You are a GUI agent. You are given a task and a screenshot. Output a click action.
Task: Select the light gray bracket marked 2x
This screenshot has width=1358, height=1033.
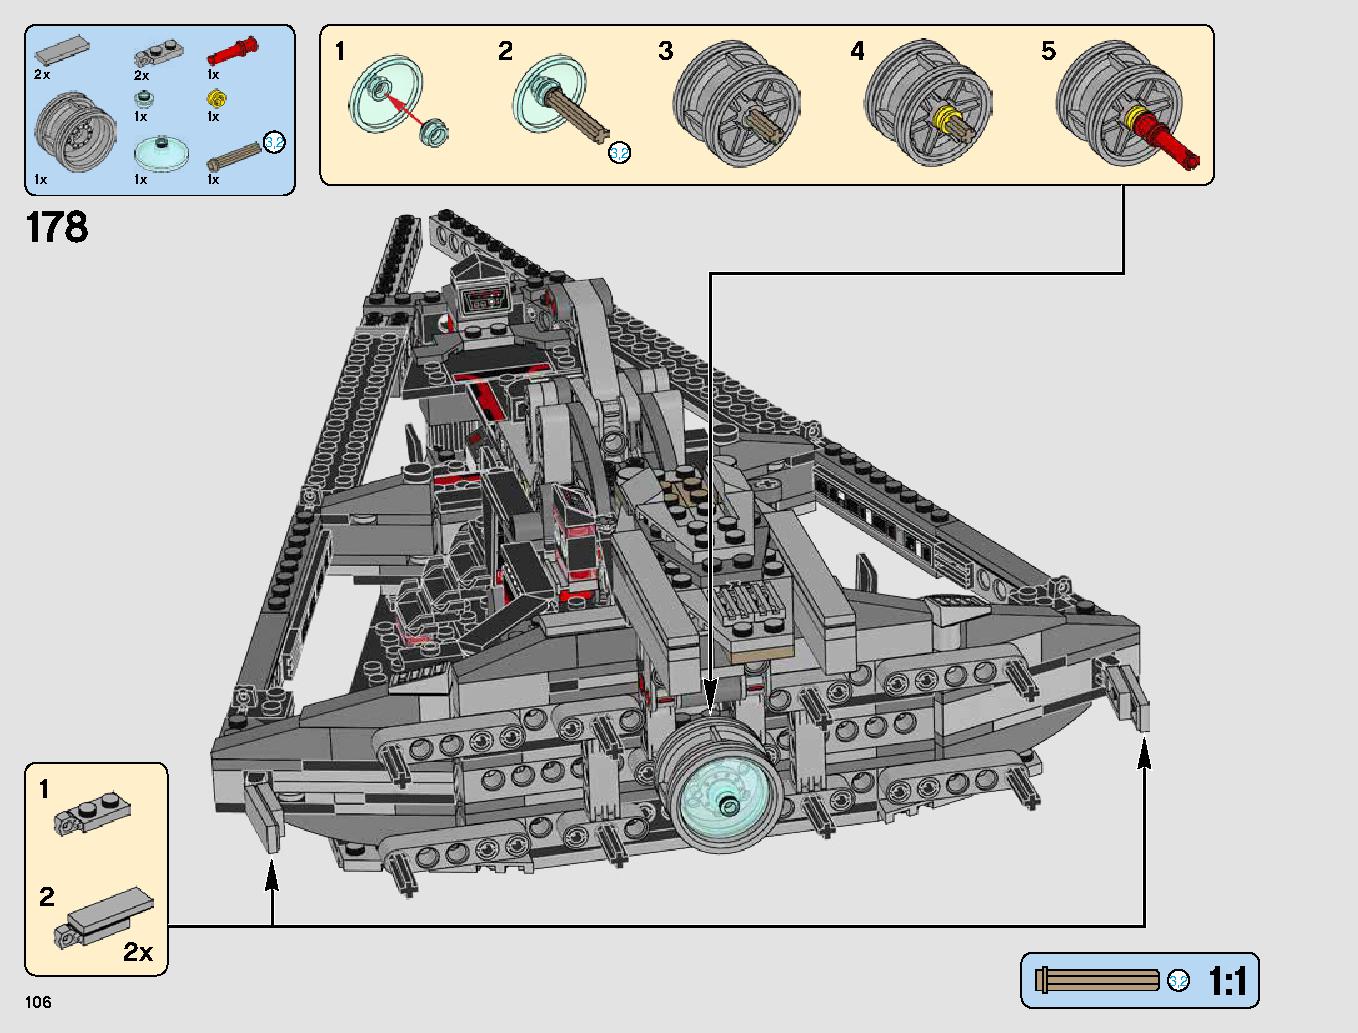point(158,52)
